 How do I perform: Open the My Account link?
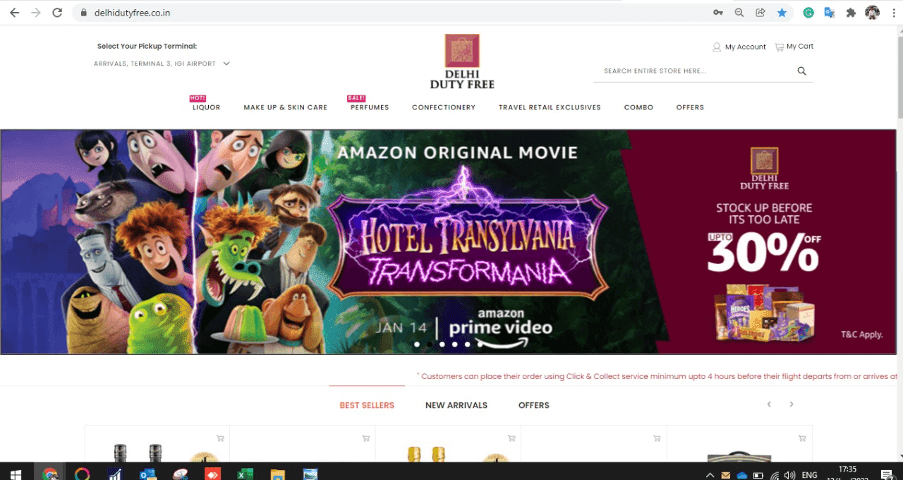point(739,47)
